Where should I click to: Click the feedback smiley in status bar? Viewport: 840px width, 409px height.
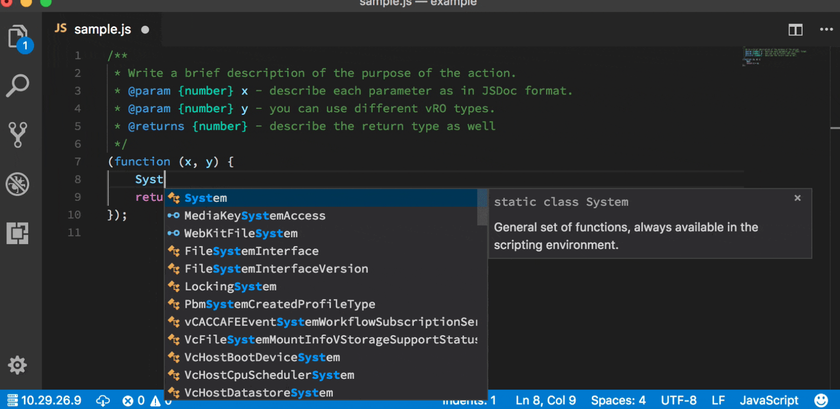[822, 400]
